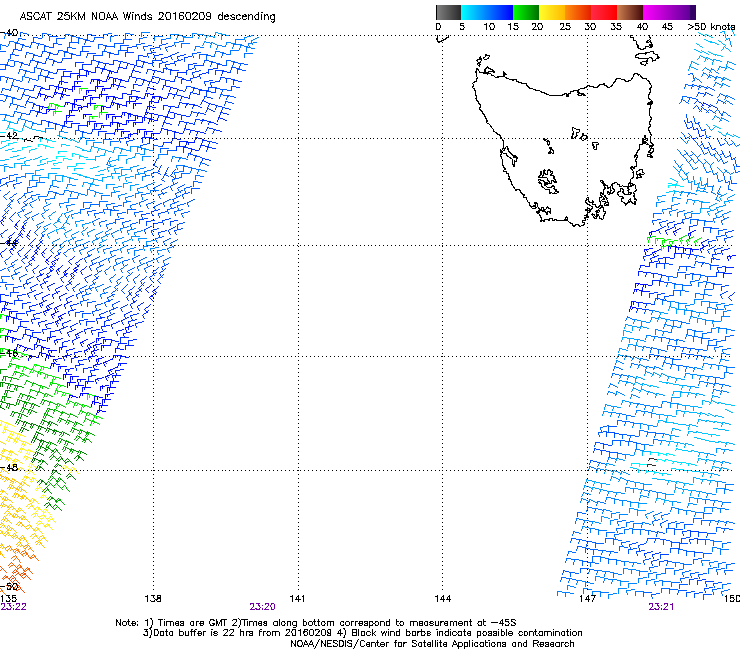Select the gray 0-5 knot legend segment
Screen dimensions: 740x650
pyautogui.click(x=448, y=12)
